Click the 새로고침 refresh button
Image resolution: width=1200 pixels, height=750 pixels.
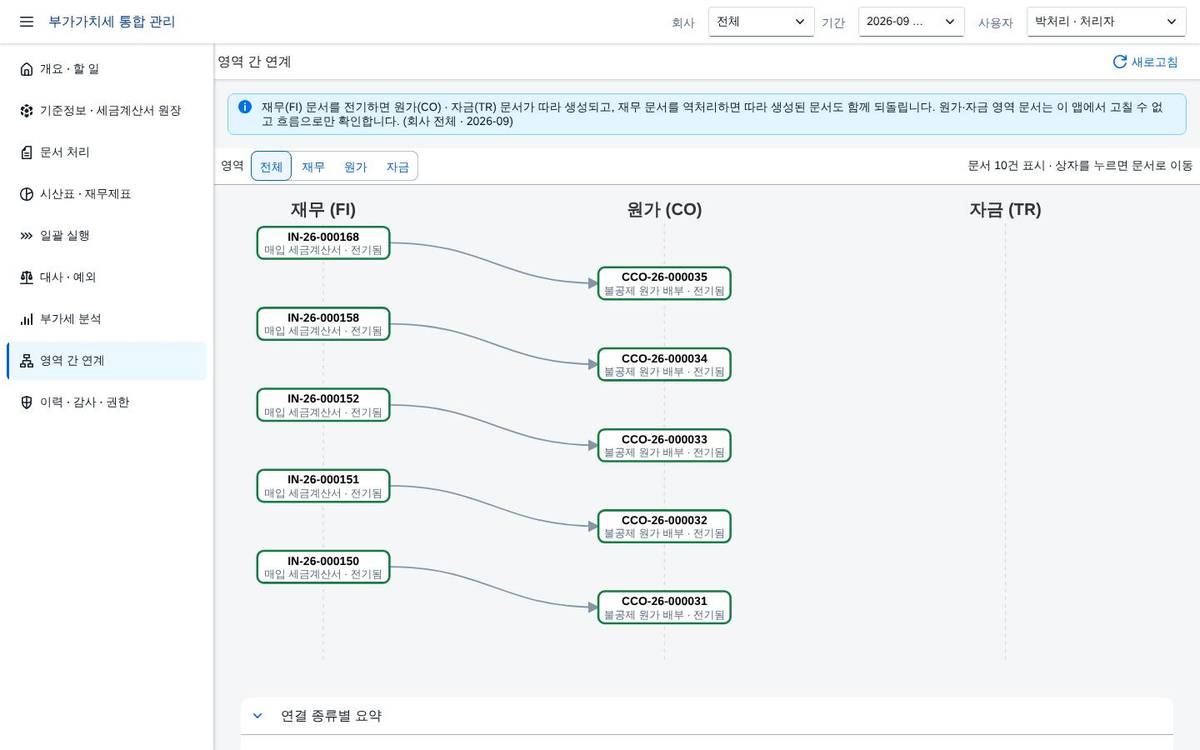coord(1146,62)
